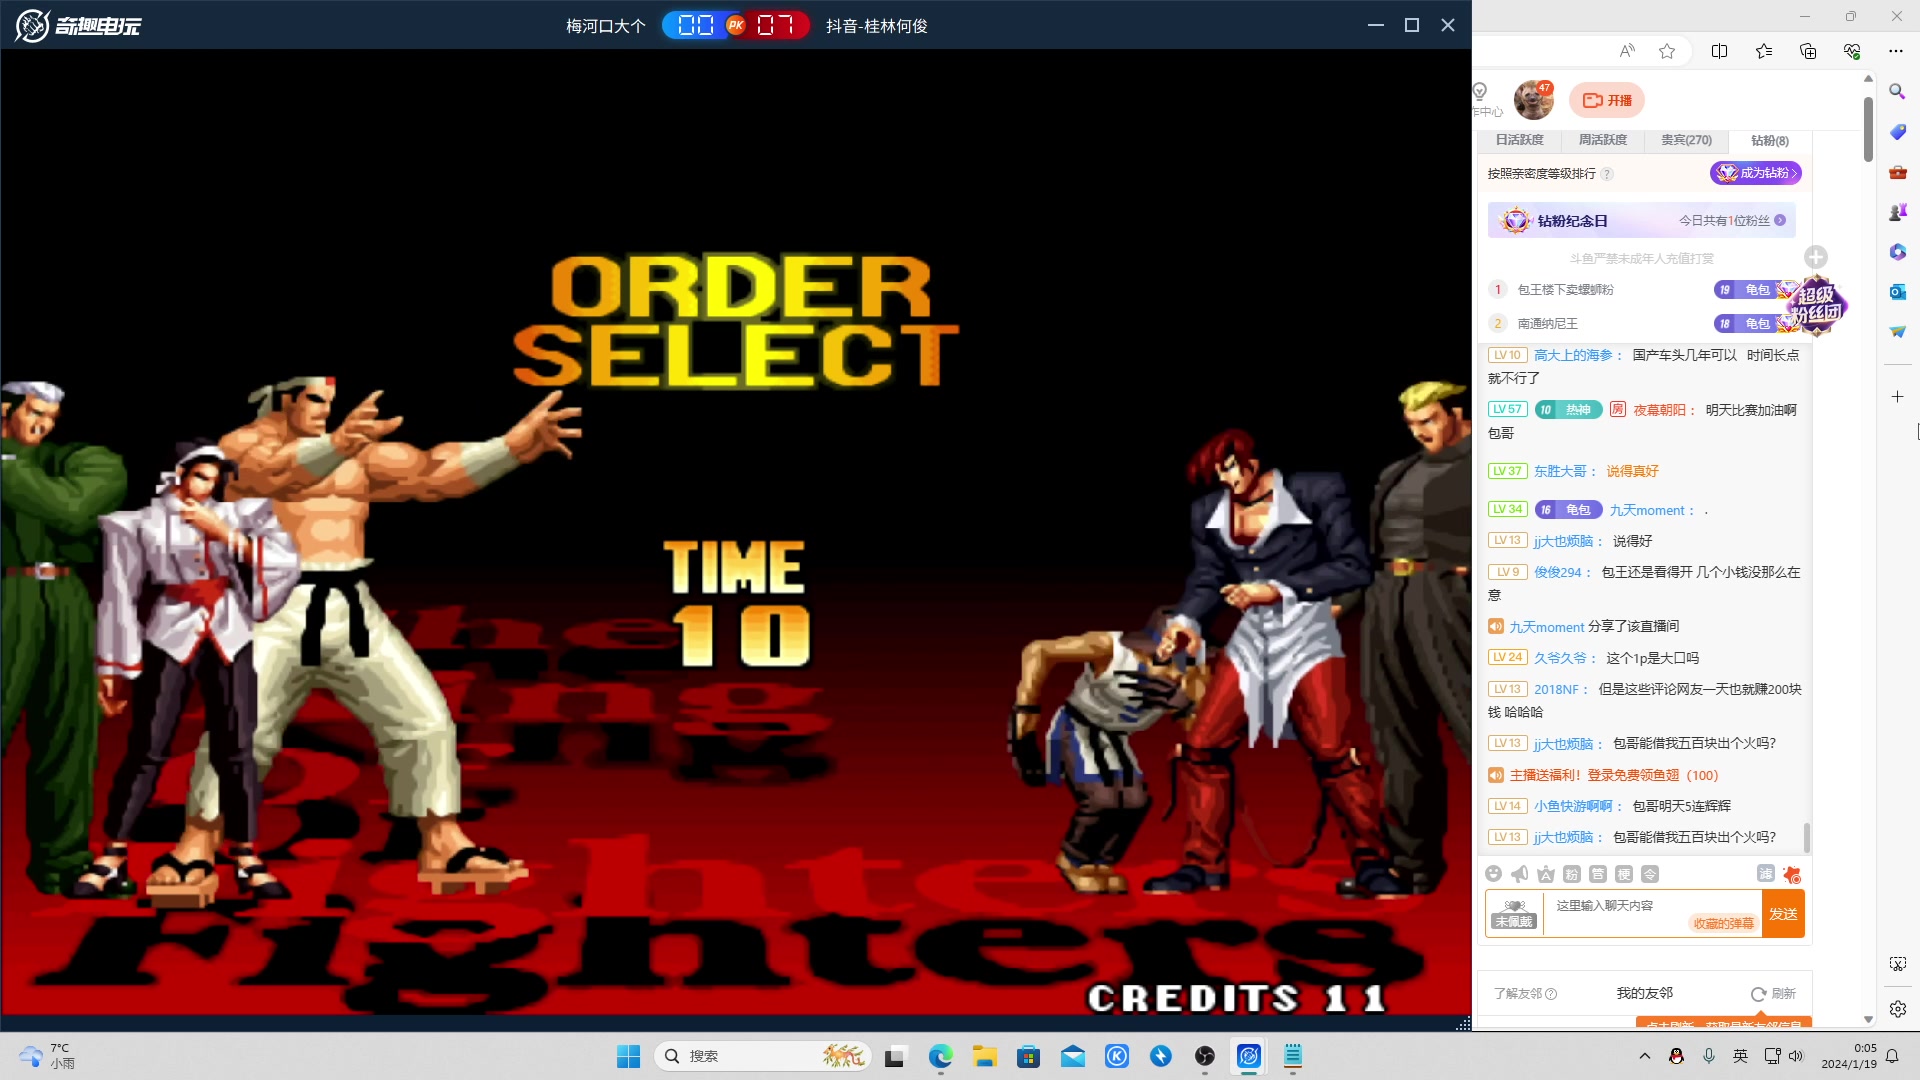This screenshot has height=1080, width=1920.
Task: Open the Browser essentials heart icon
Action: pos(1852,51)
